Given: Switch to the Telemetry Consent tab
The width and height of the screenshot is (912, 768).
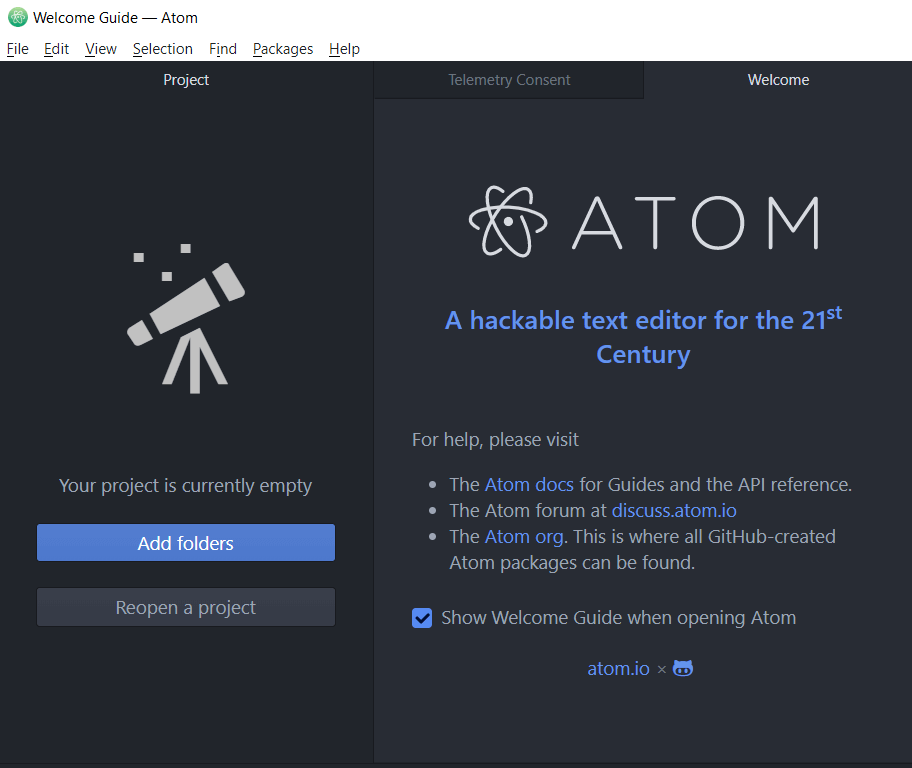Looking at the screenshot, I should coord(509,80).
